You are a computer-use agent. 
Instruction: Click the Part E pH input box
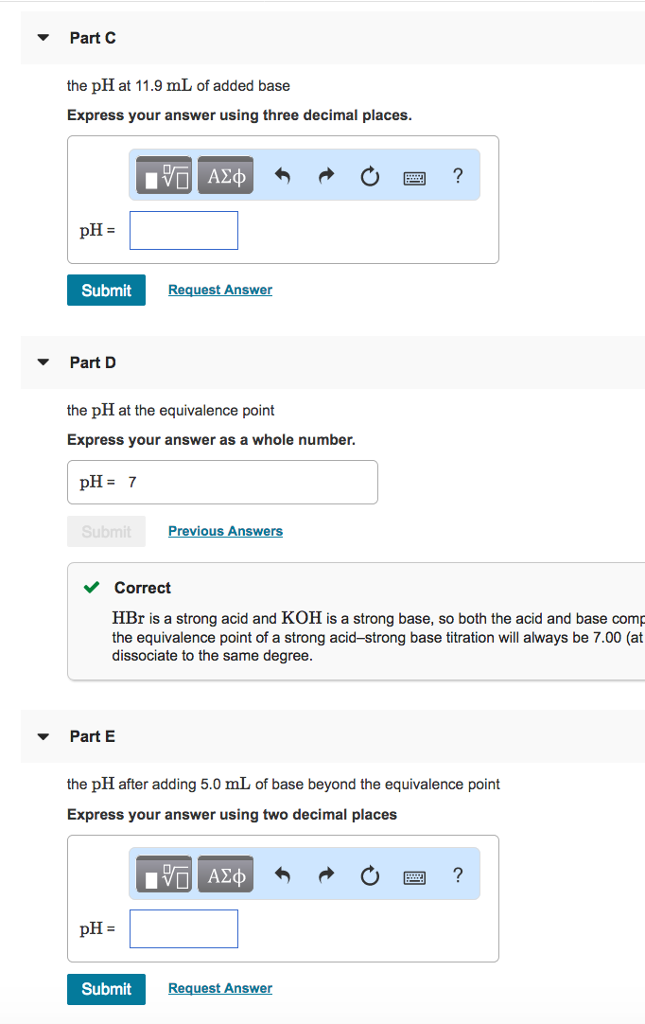[184, 928]
